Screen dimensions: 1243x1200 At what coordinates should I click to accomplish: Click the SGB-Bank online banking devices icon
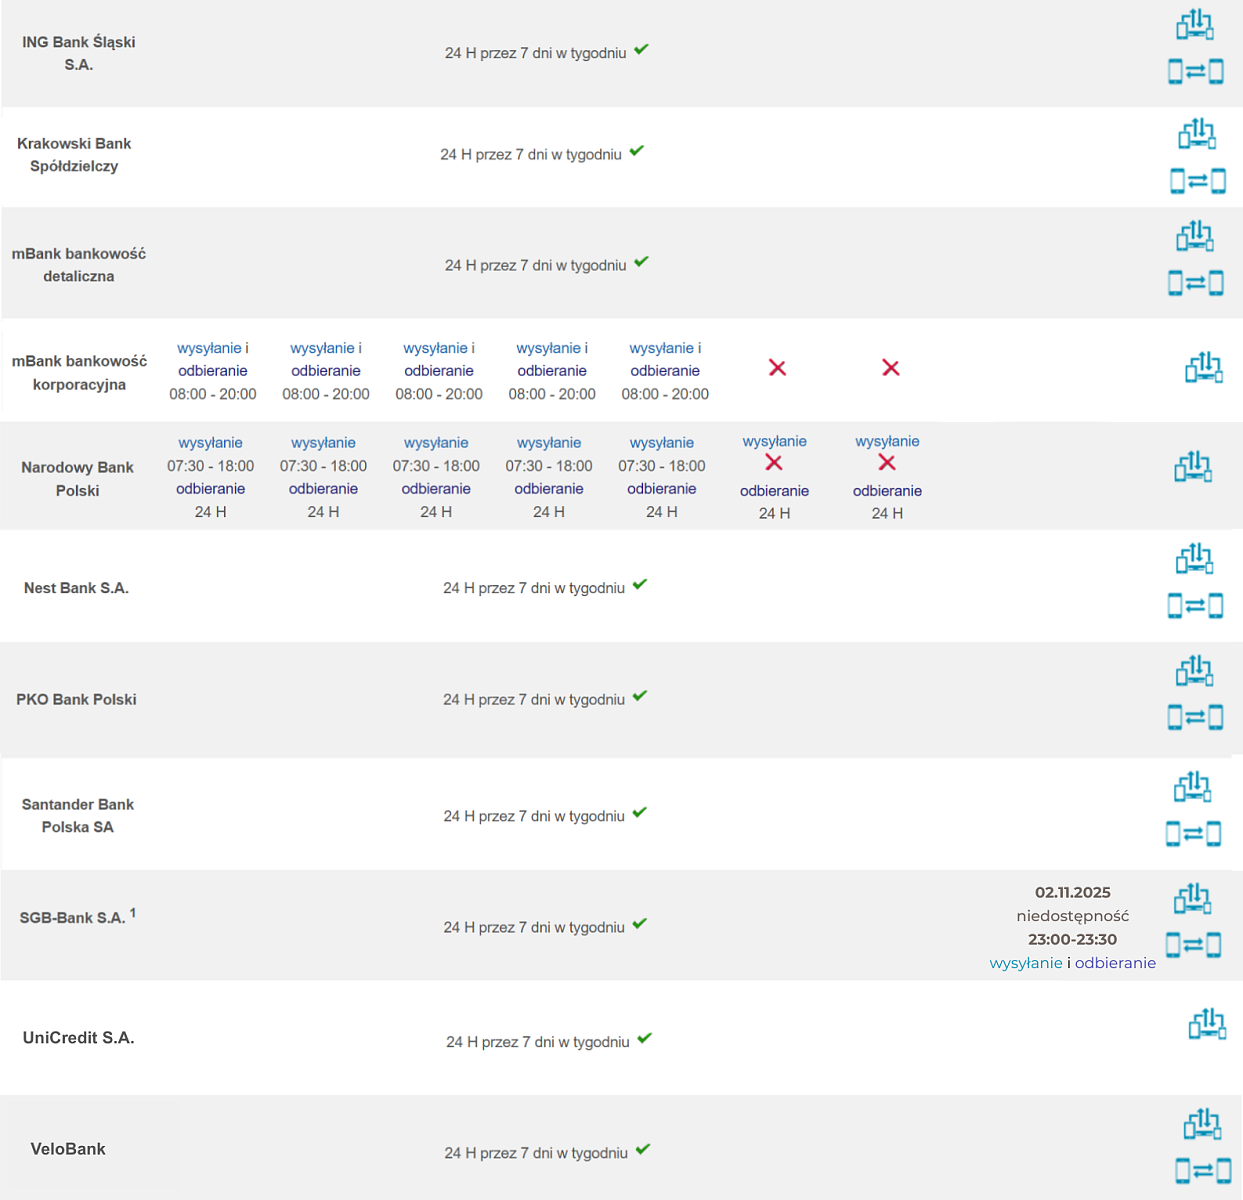[1192, 899]
